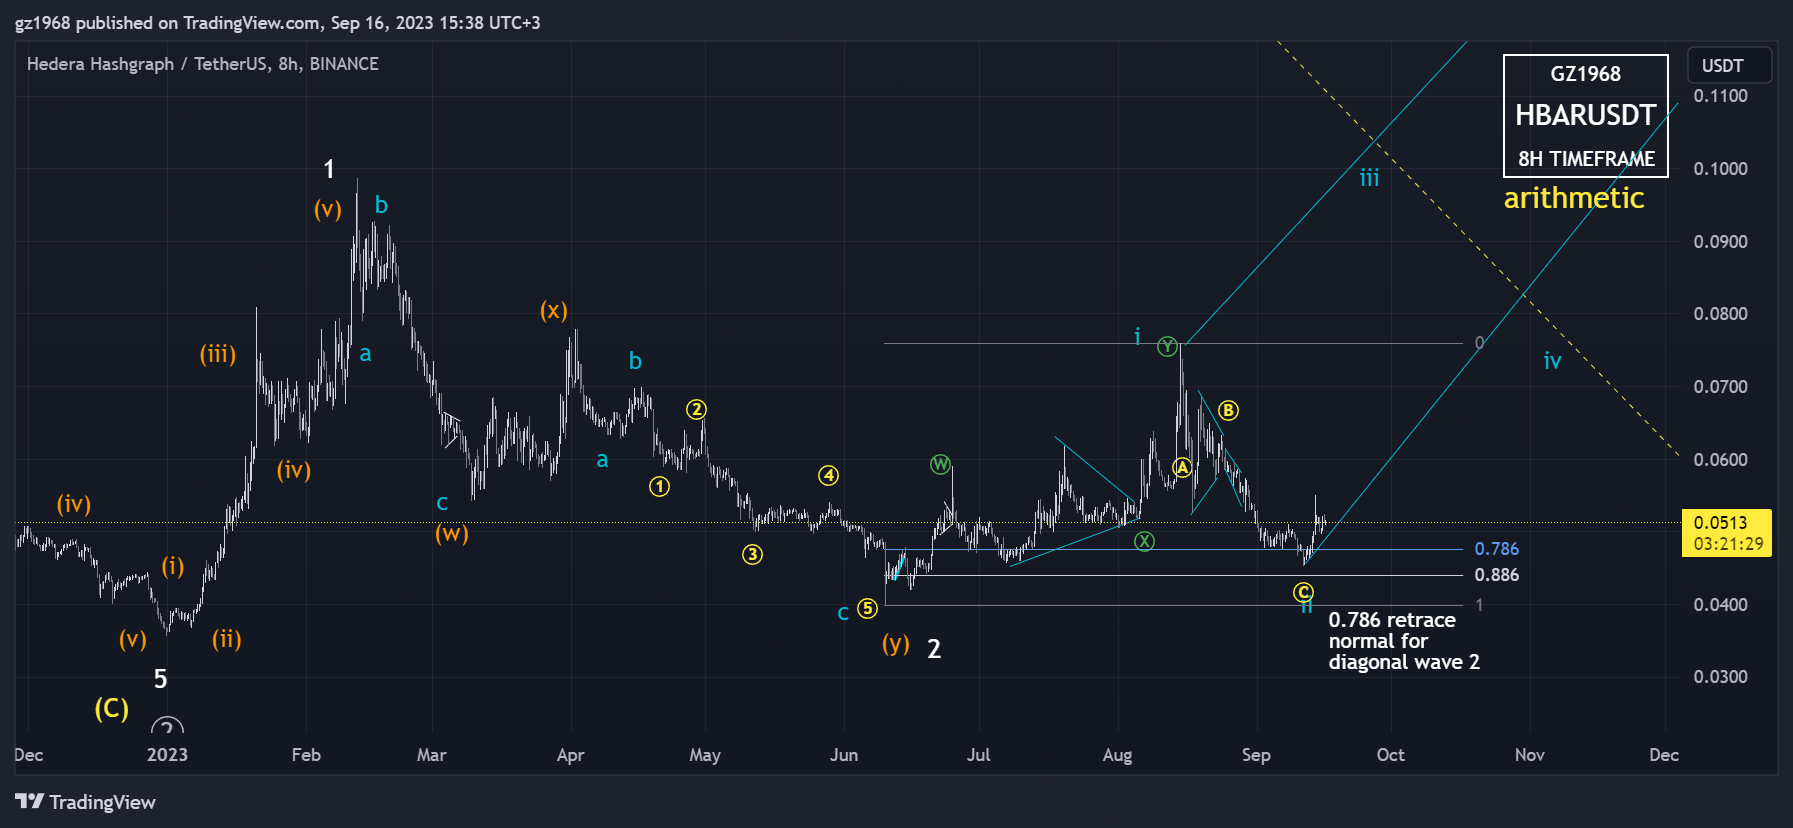Click the orange (w) wave label
The width and height of the screenshot is (1793, 828).
(451, 533)
